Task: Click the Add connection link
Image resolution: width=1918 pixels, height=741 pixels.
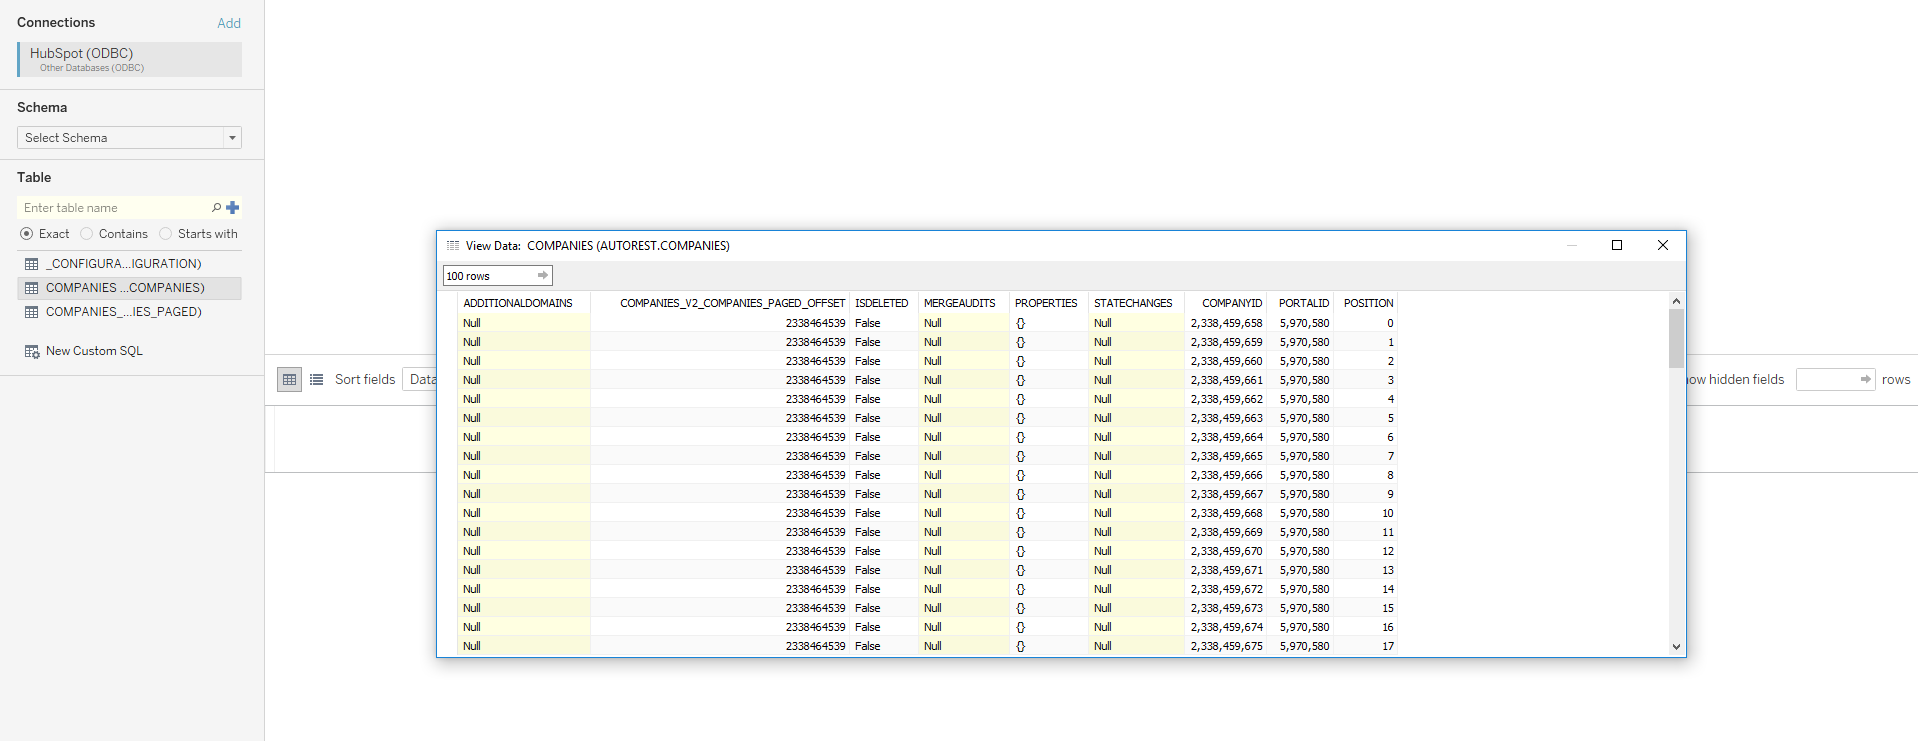Action: [229, 23]
